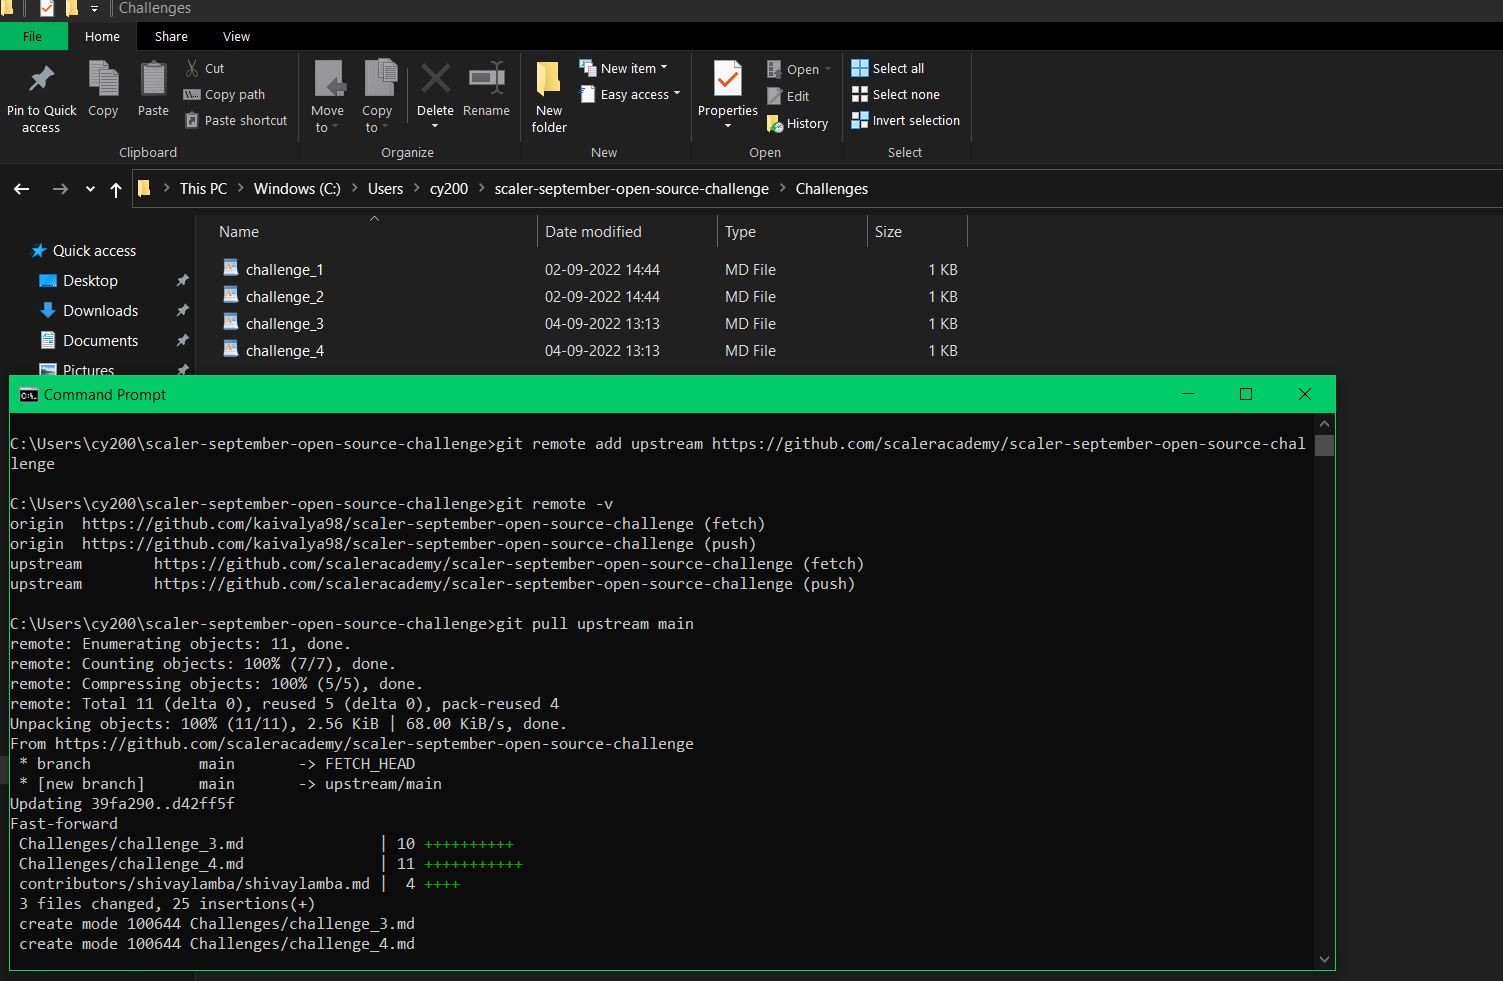Click Select all
The width and height of the screenshot is (1503, 981).
click(887, 68)
